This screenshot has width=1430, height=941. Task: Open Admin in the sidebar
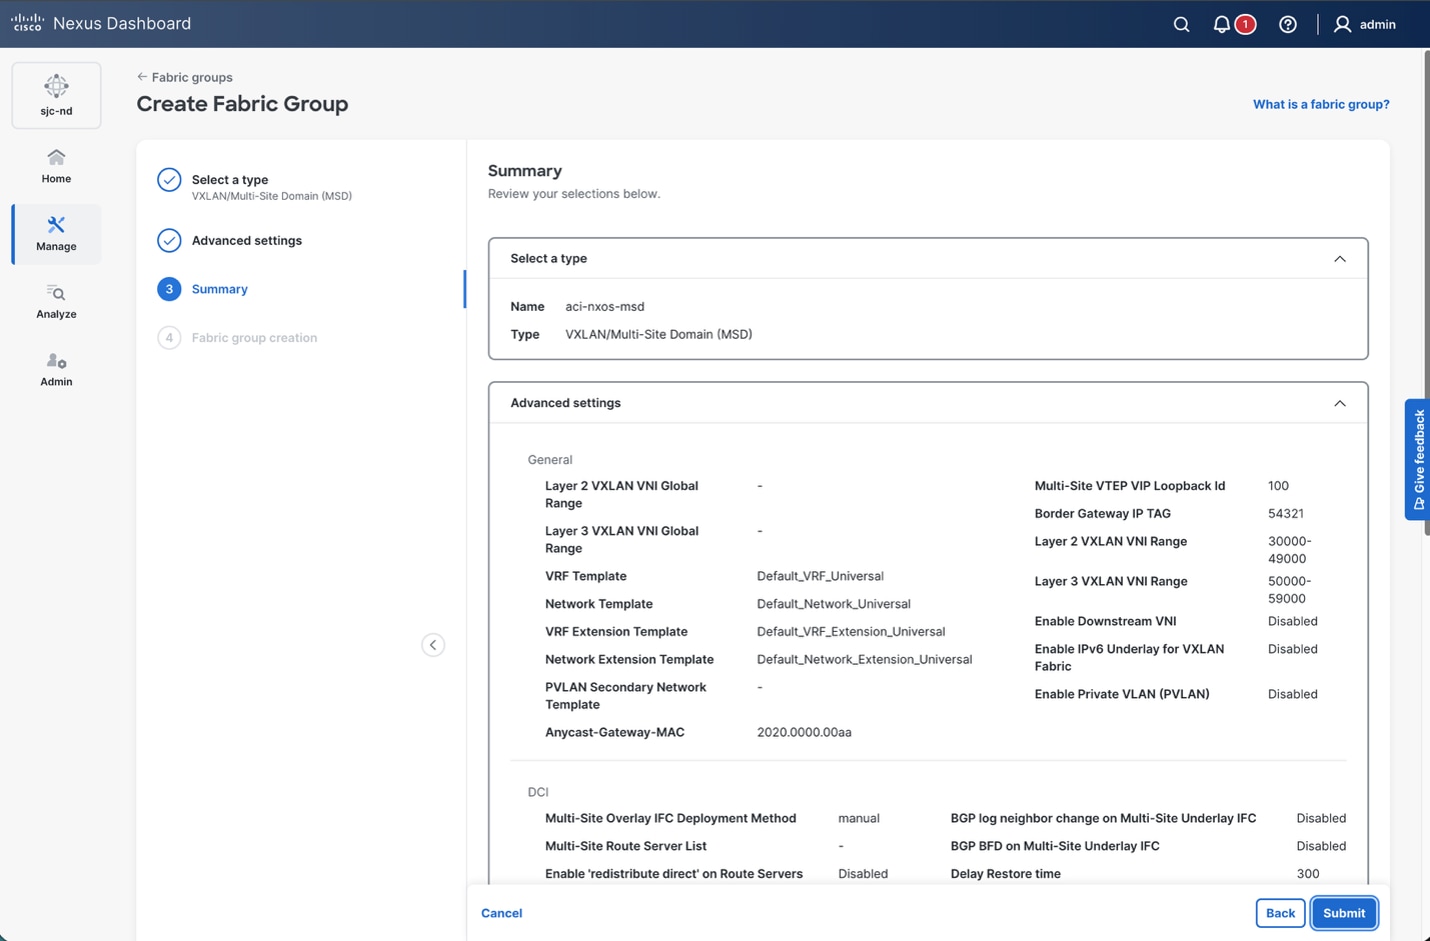point(56,369)
